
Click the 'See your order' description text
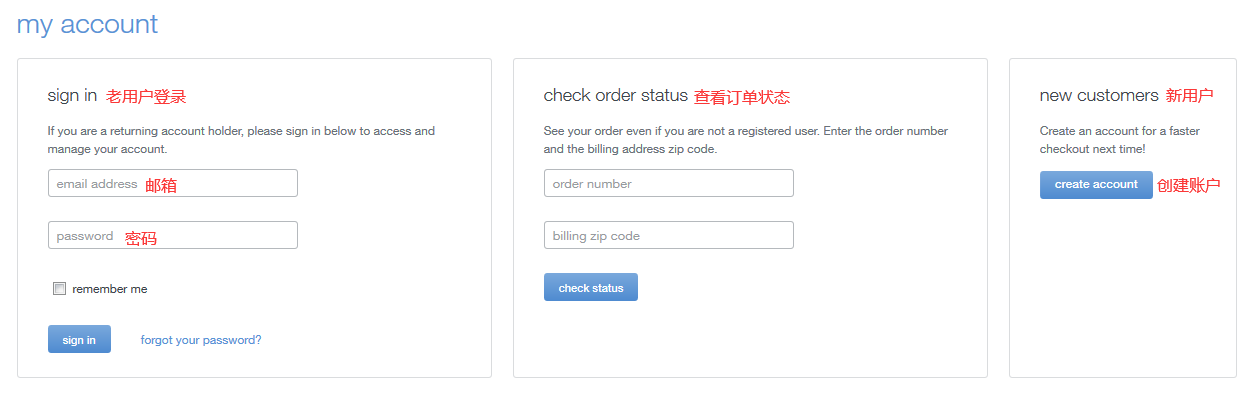[x=745, y=140]
